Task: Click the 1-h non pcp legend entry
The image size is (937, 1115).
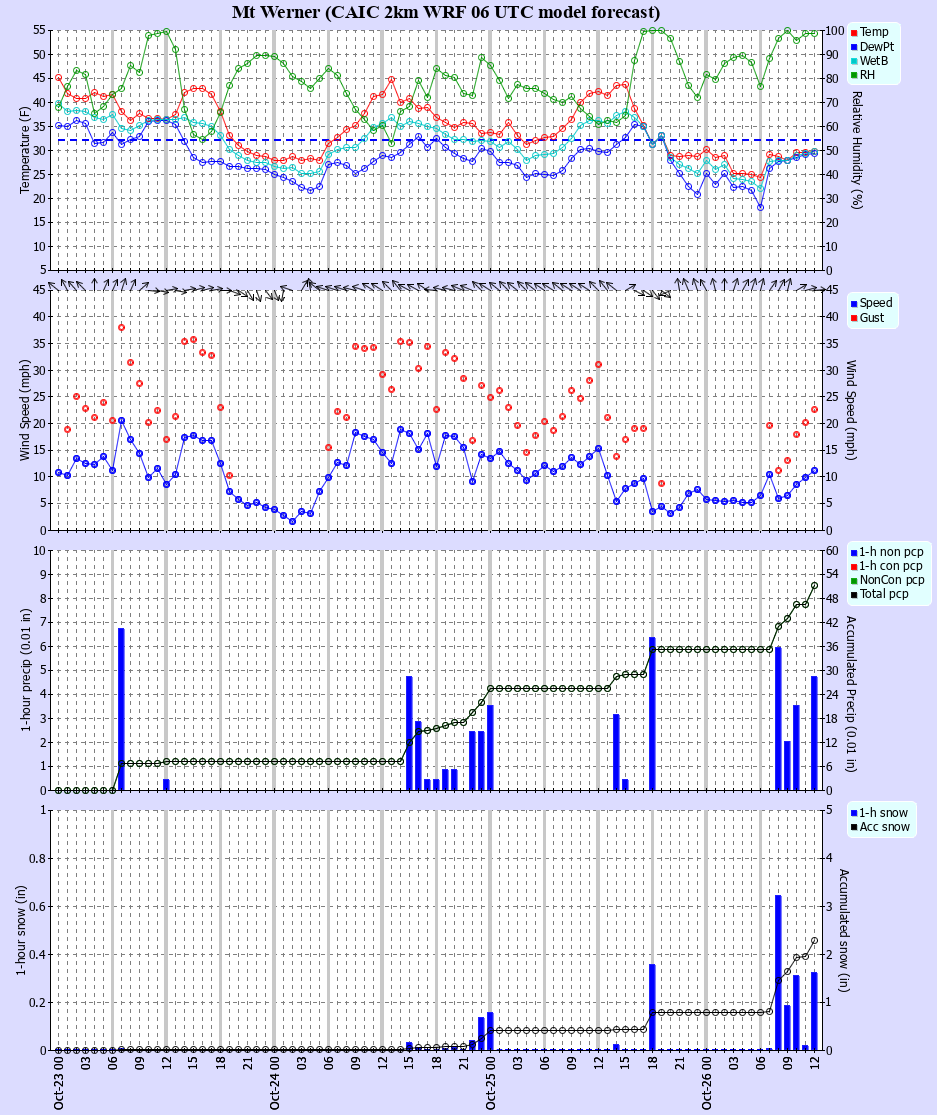Action: pos(887,552)
